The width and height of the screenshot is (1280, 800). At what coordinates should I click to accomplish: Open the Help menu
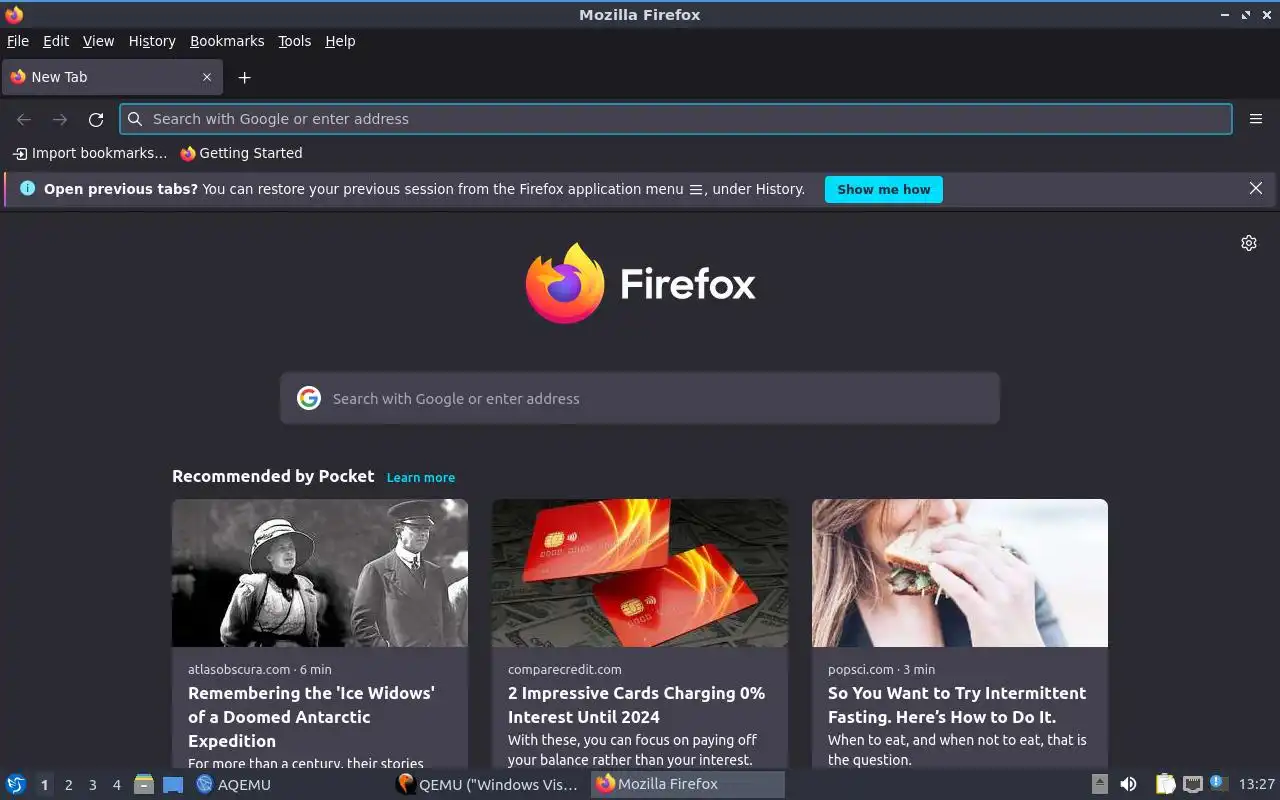tap(340, 41)
